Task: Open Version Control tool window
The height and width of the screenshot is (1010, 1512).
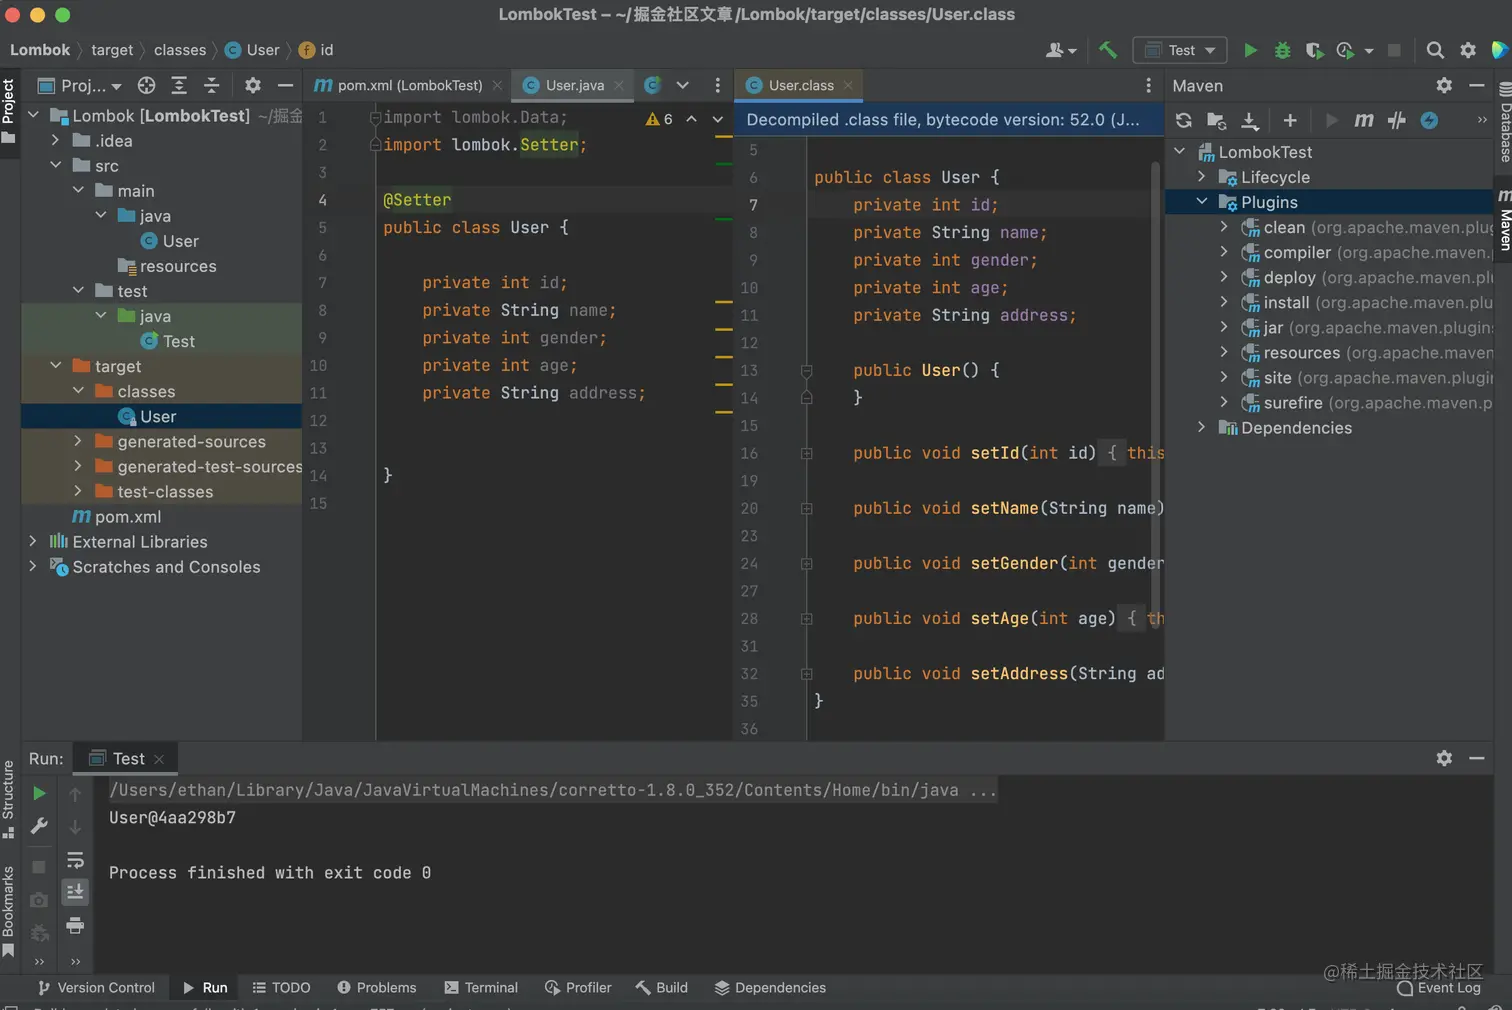Action: point(96,988)
